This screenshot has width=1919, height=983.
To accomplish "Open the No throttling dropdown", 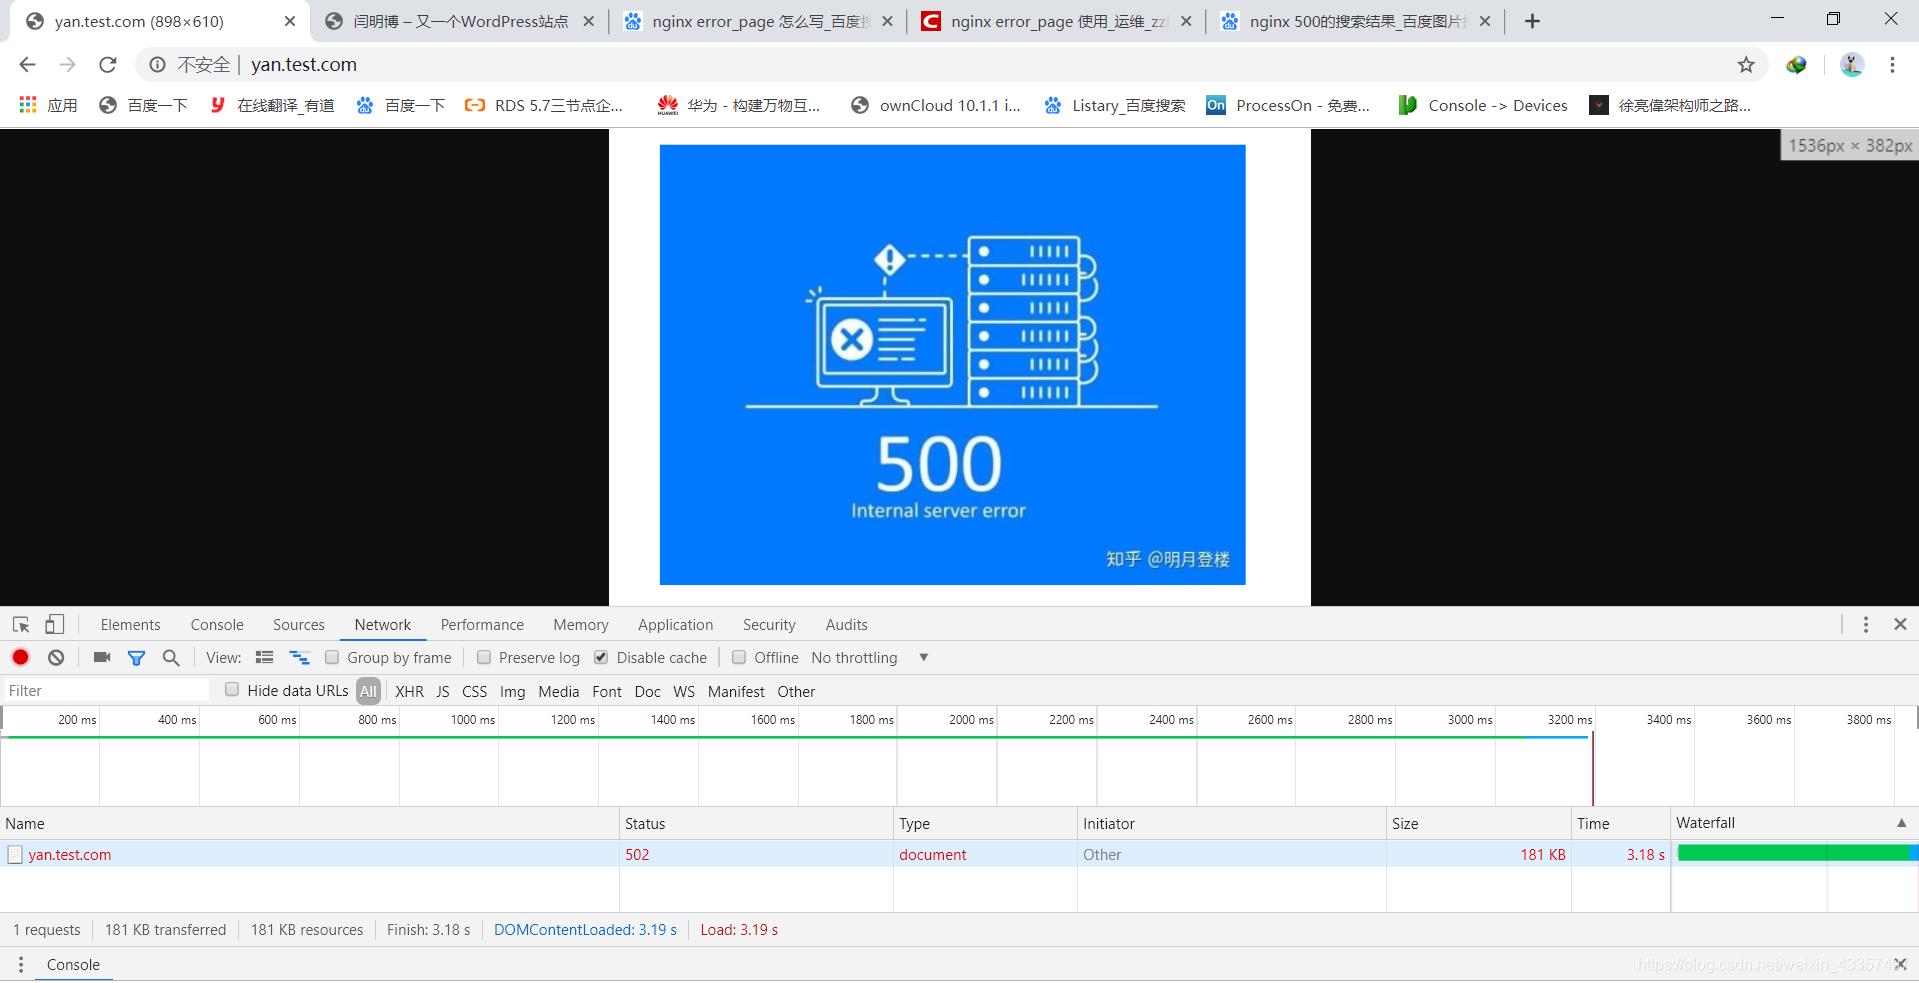I will [870, 657].
